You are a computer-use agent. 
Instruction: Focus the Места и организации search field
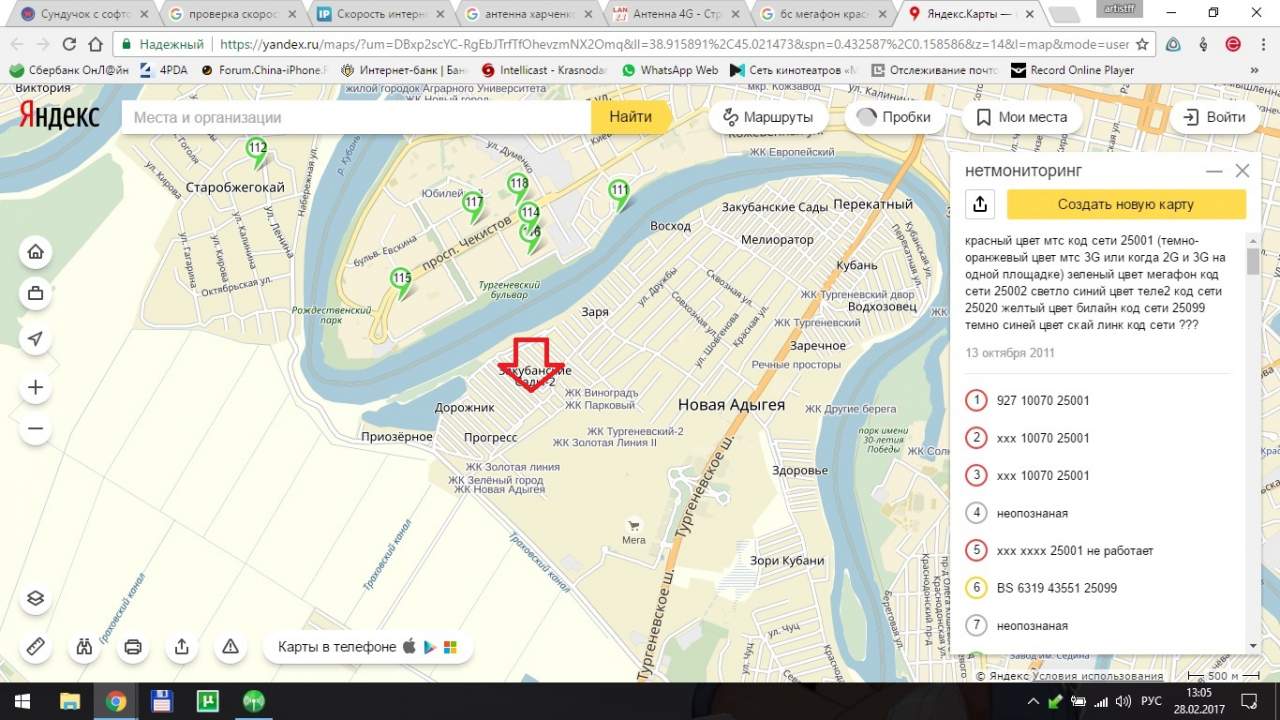(356, 117)
